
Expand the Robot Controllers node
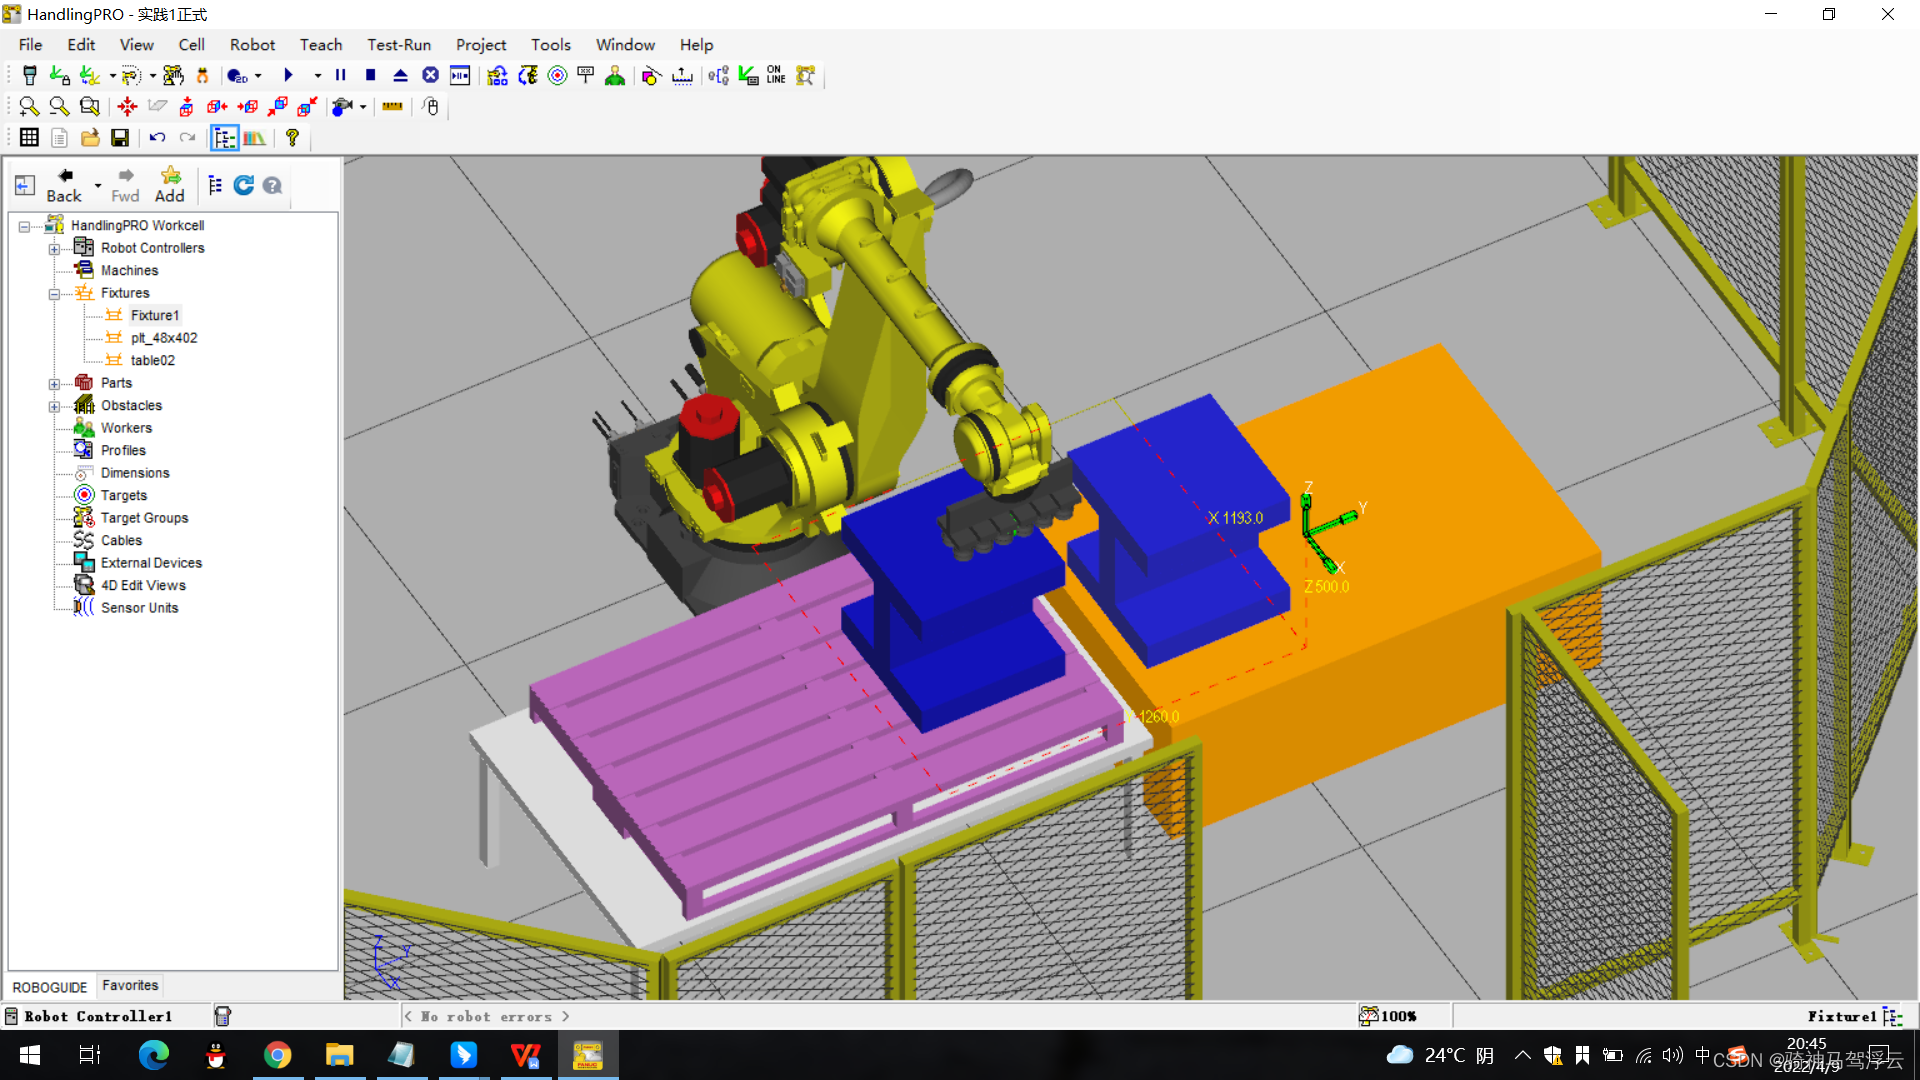tap(54, 249)
